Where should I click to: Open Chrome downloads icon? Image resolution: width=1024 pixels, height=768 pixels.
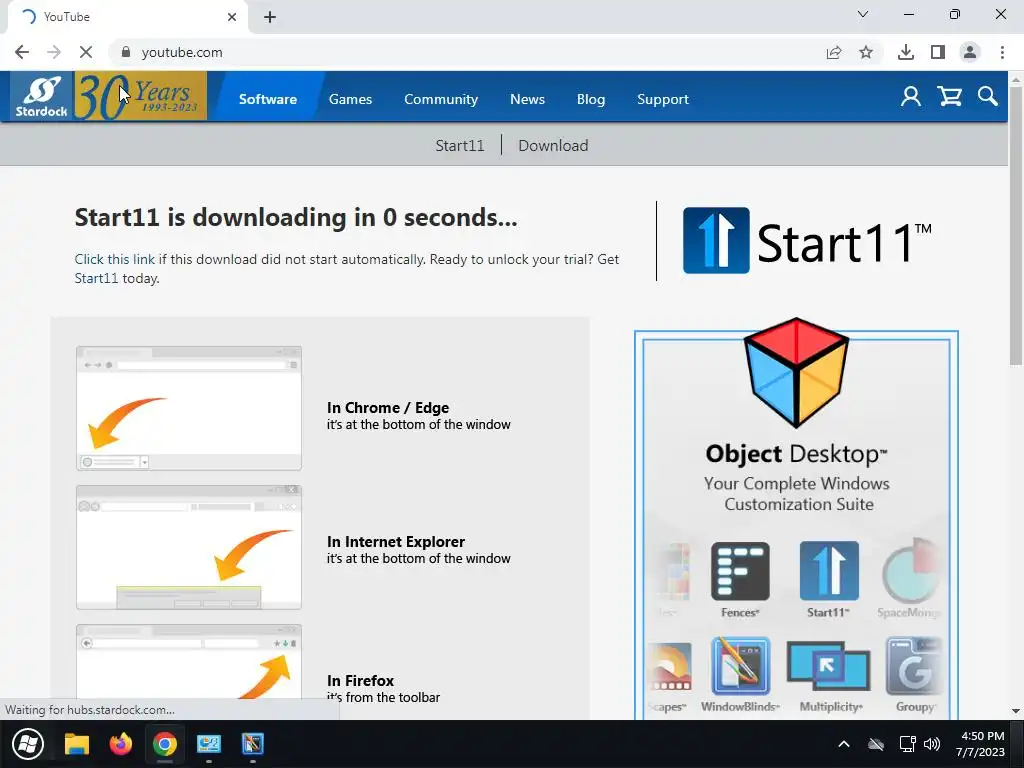click(x=906, y=52)
